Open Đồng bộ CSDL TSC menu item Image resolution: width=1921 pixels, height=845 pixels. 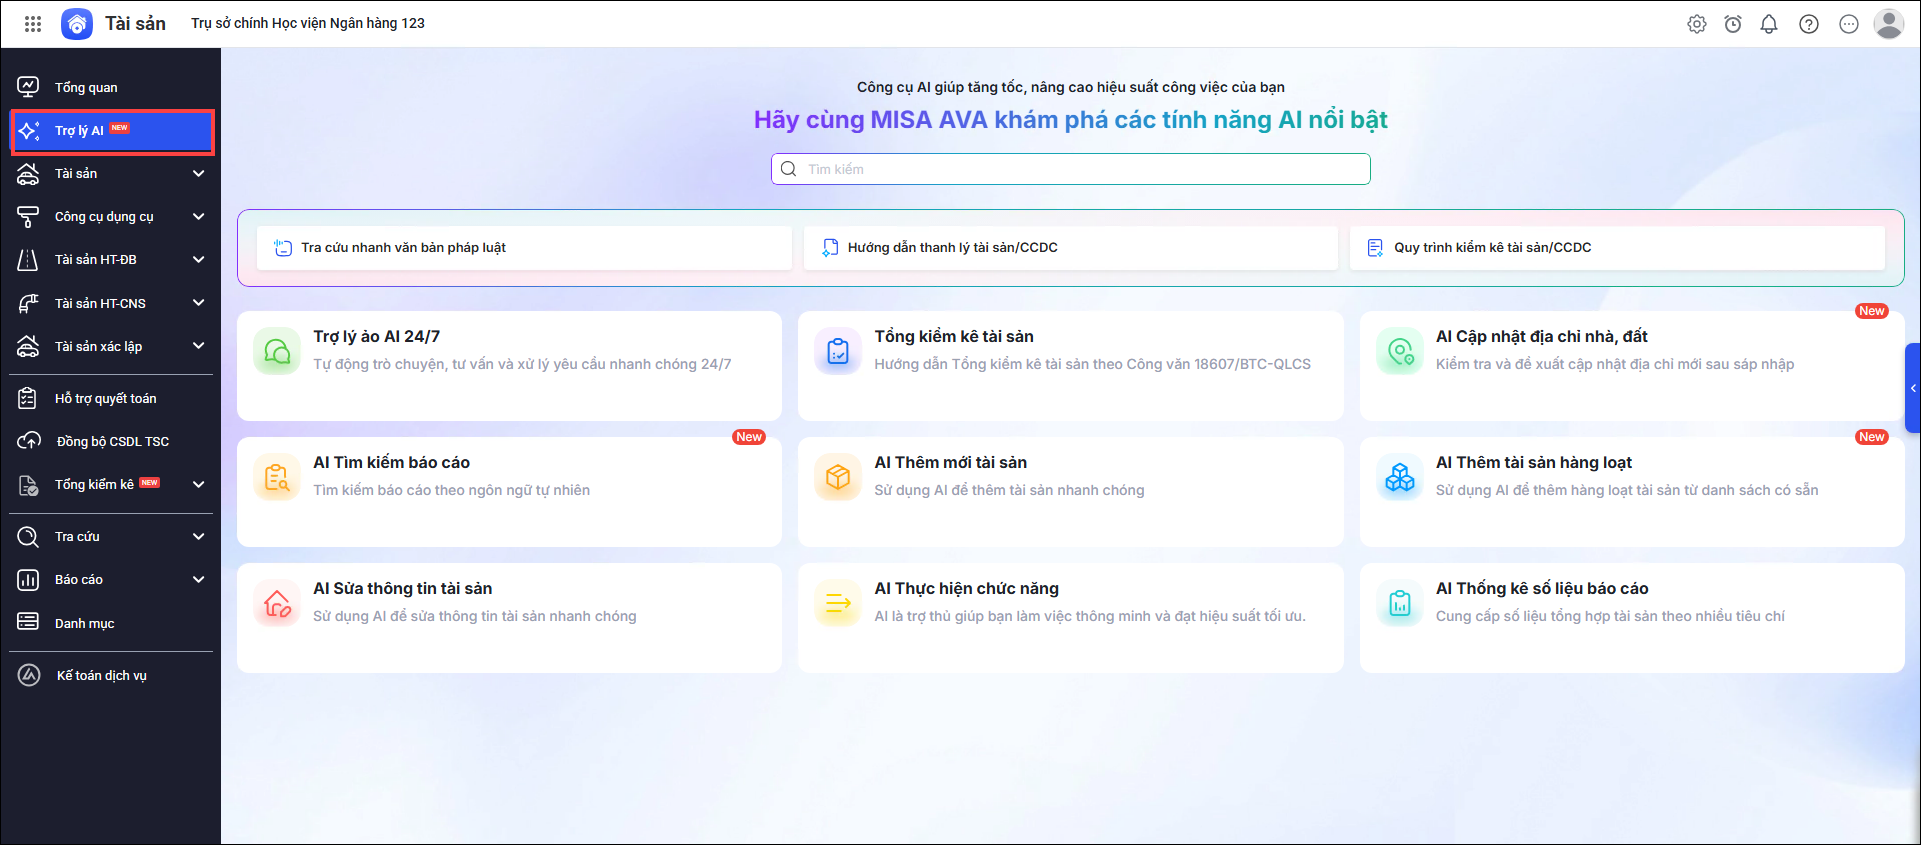click(x=111, y=441)
